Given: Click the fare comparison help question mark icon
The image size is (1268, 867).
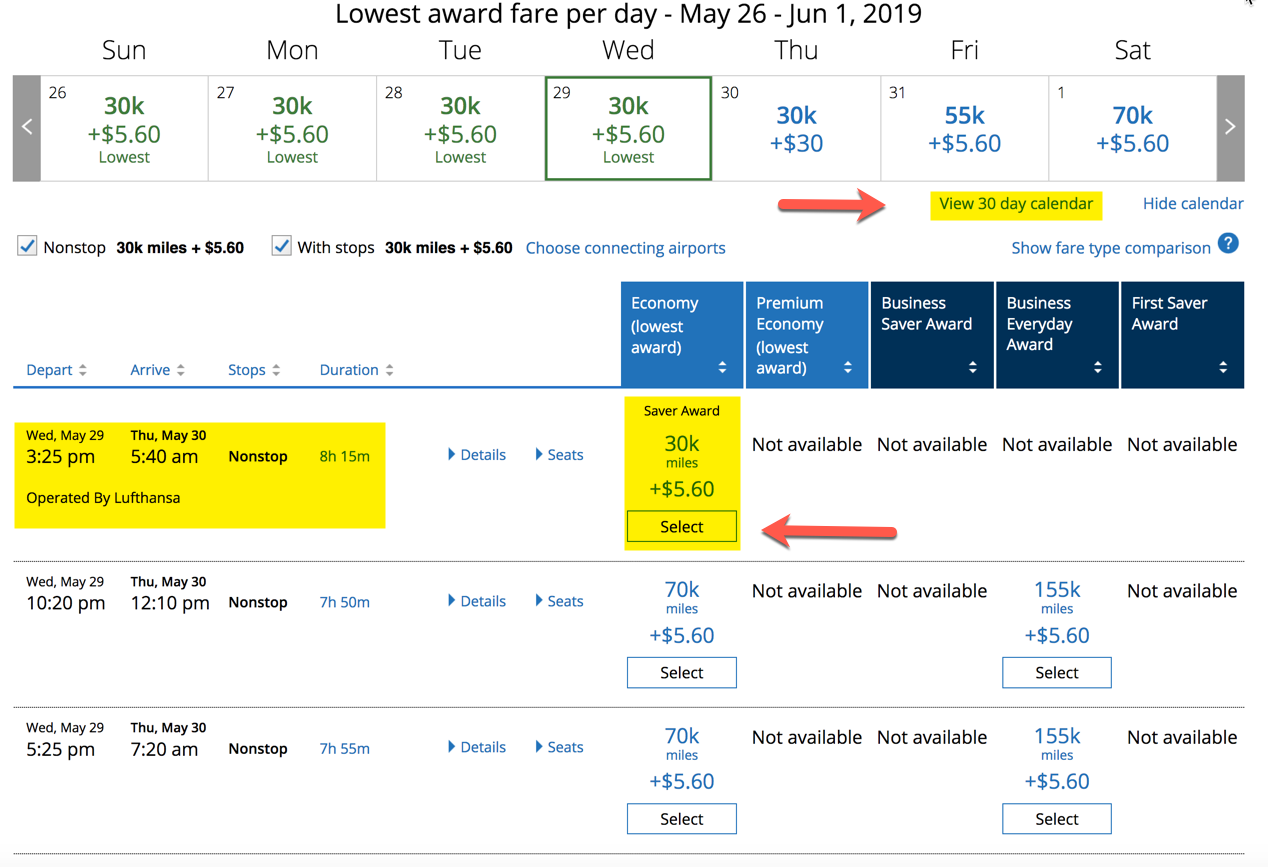Looking at the screenshot, I should [x=1228, y=243].
